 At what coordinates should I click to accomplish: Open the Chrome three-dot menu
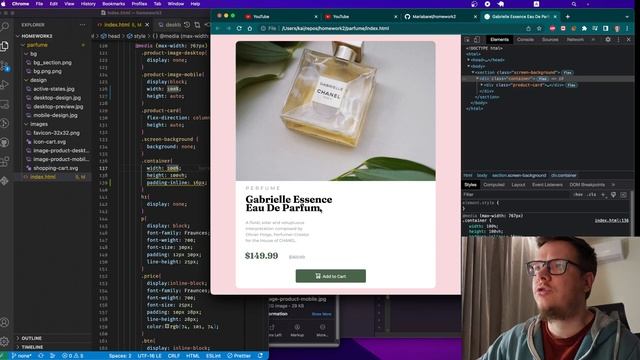coord(627,29)
